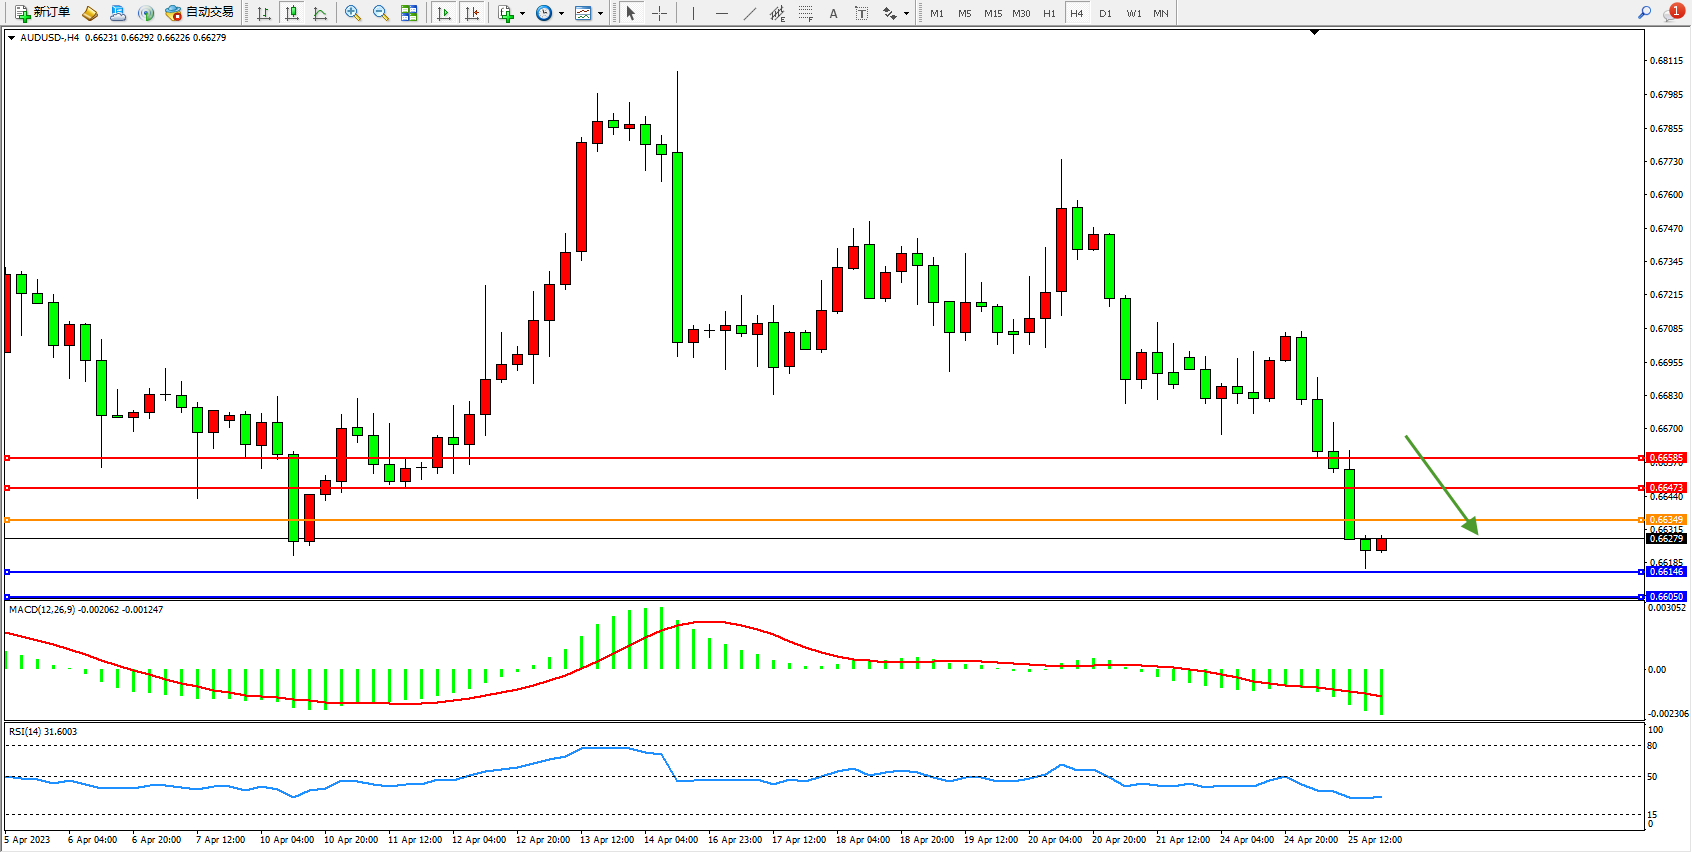Switch chart to bar chart mode
Screen dimensions: 1692x853
coord(264,13)
